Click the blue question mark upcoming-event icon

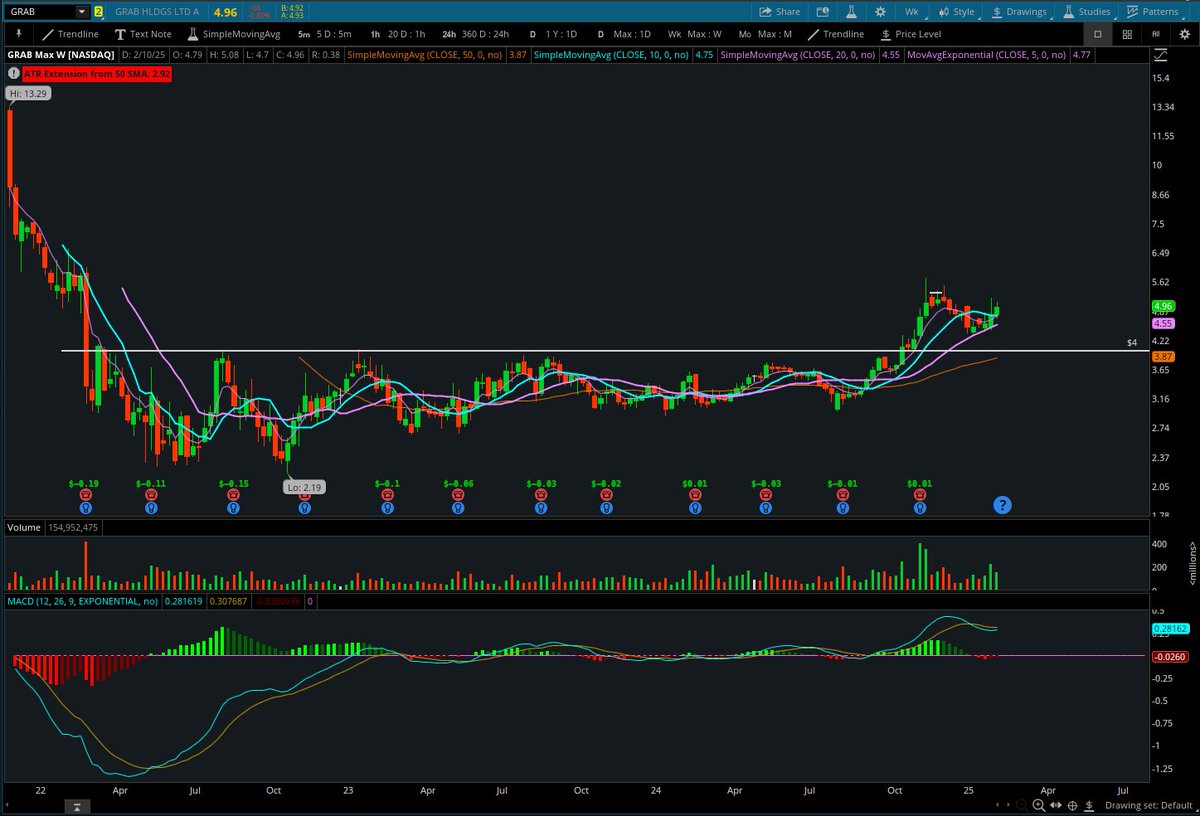point(1000,505)
